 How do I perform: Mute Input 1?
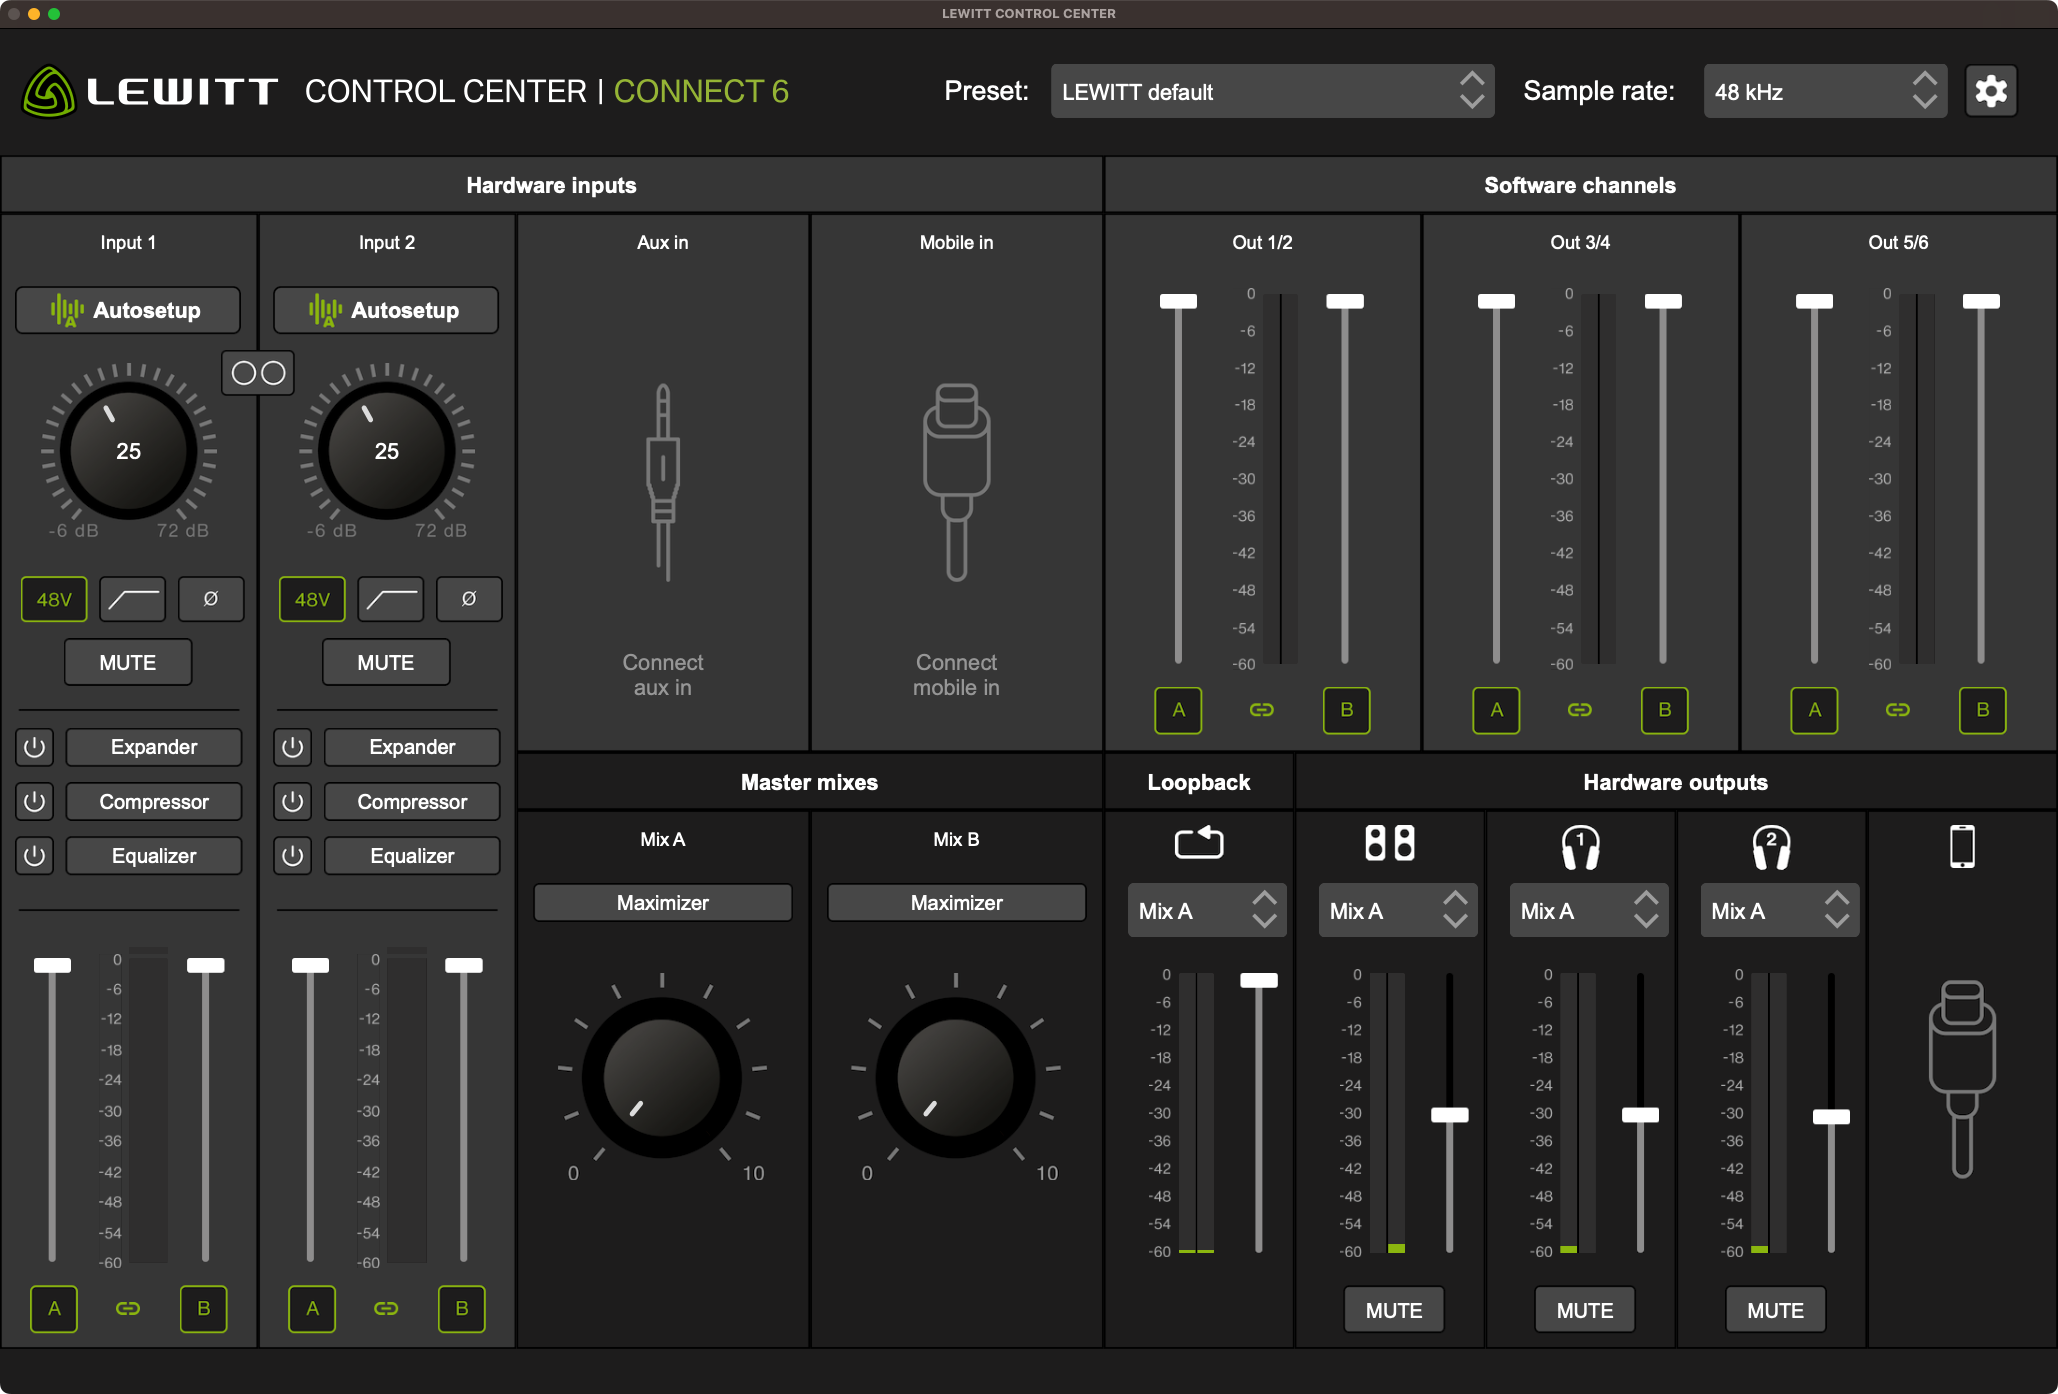(128, 662)
